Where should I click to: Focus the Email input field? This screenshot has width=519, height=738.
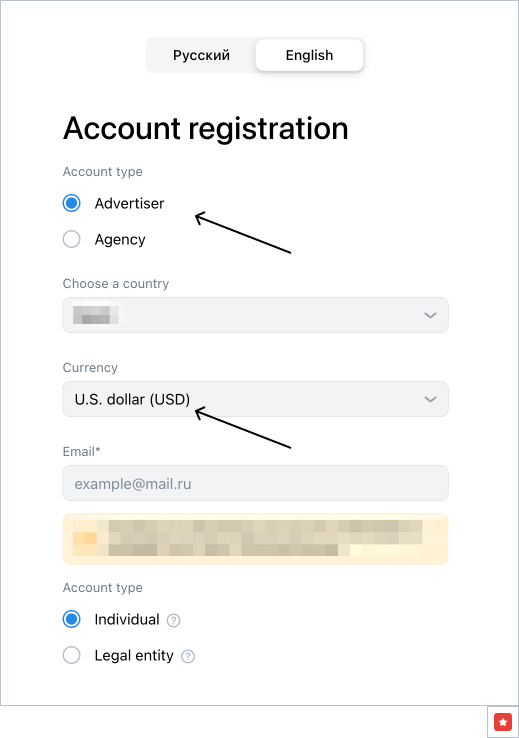(x=256, y=483)
